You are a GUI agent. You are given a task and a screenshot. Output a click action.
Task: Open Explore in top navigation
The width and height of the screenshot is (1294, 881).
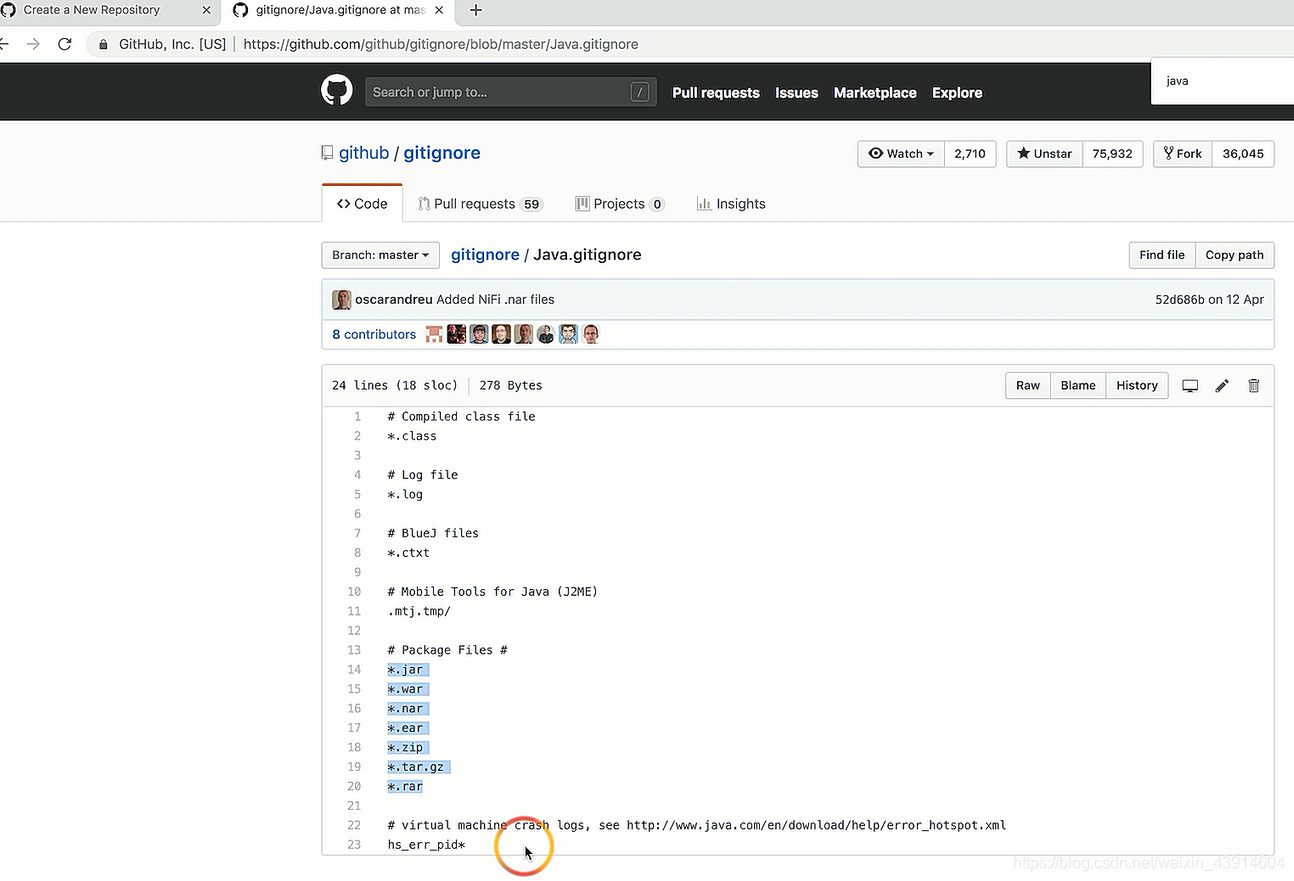click(x=957, y=93)
